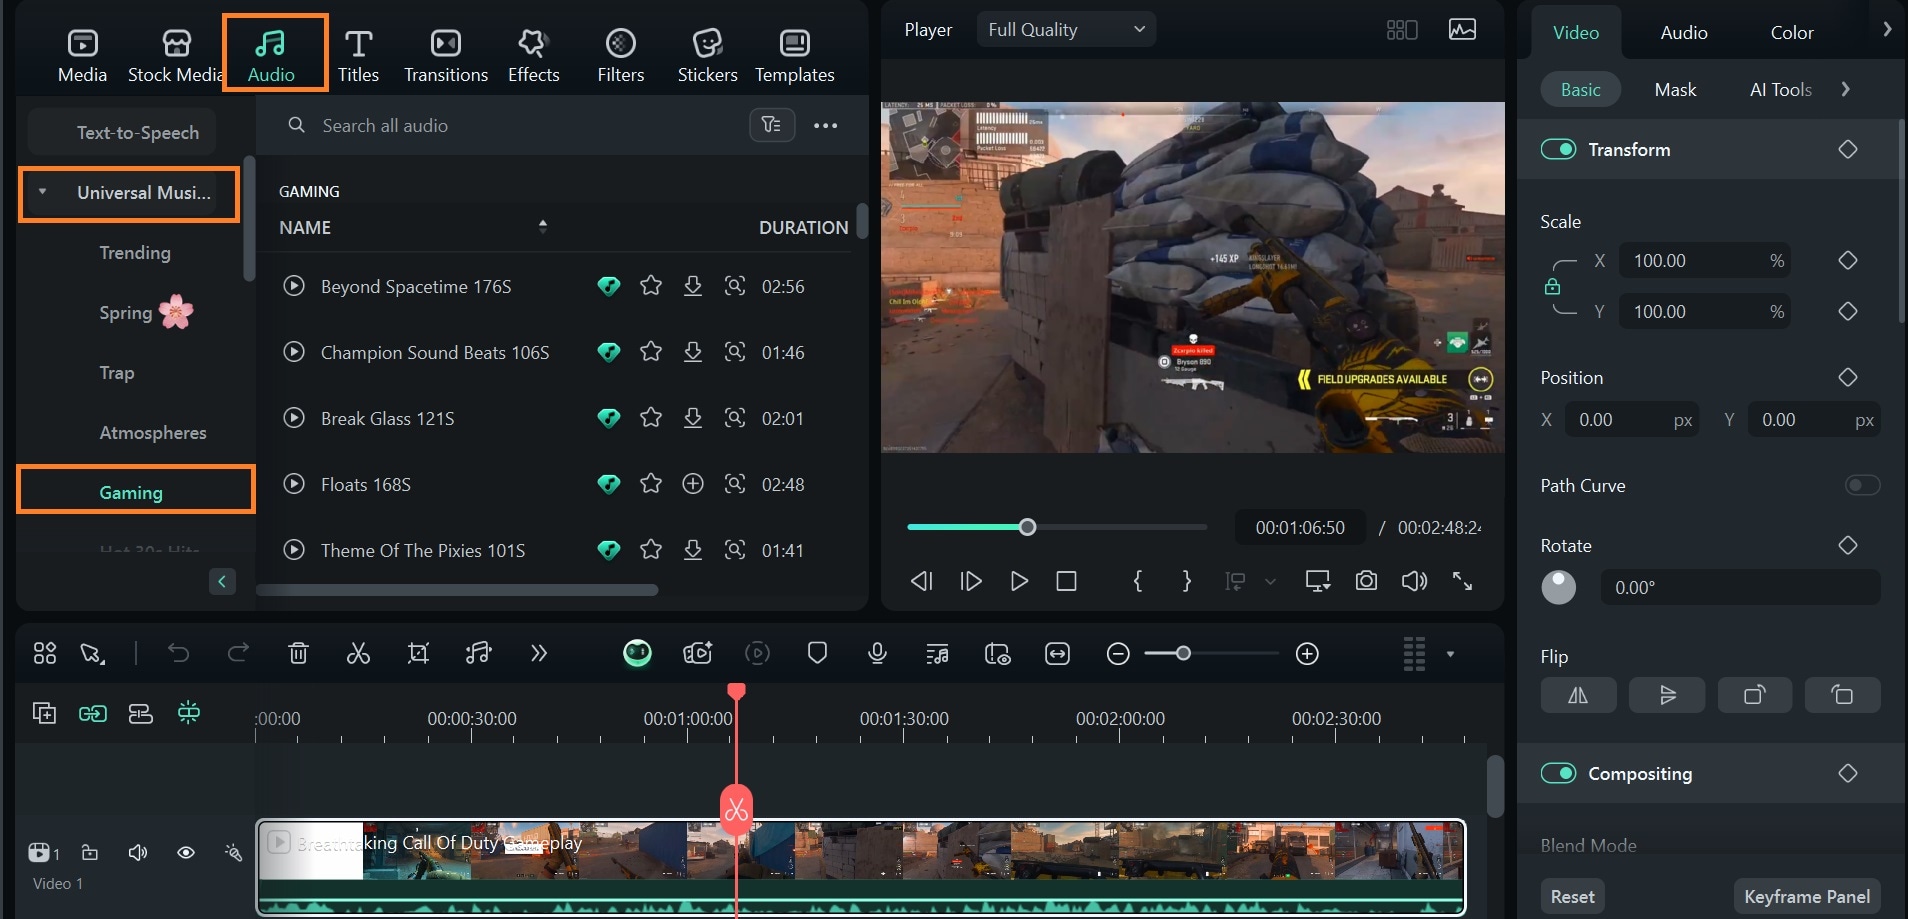
Task: Open the Keyframe Panel
Action: coord(1806,897)
